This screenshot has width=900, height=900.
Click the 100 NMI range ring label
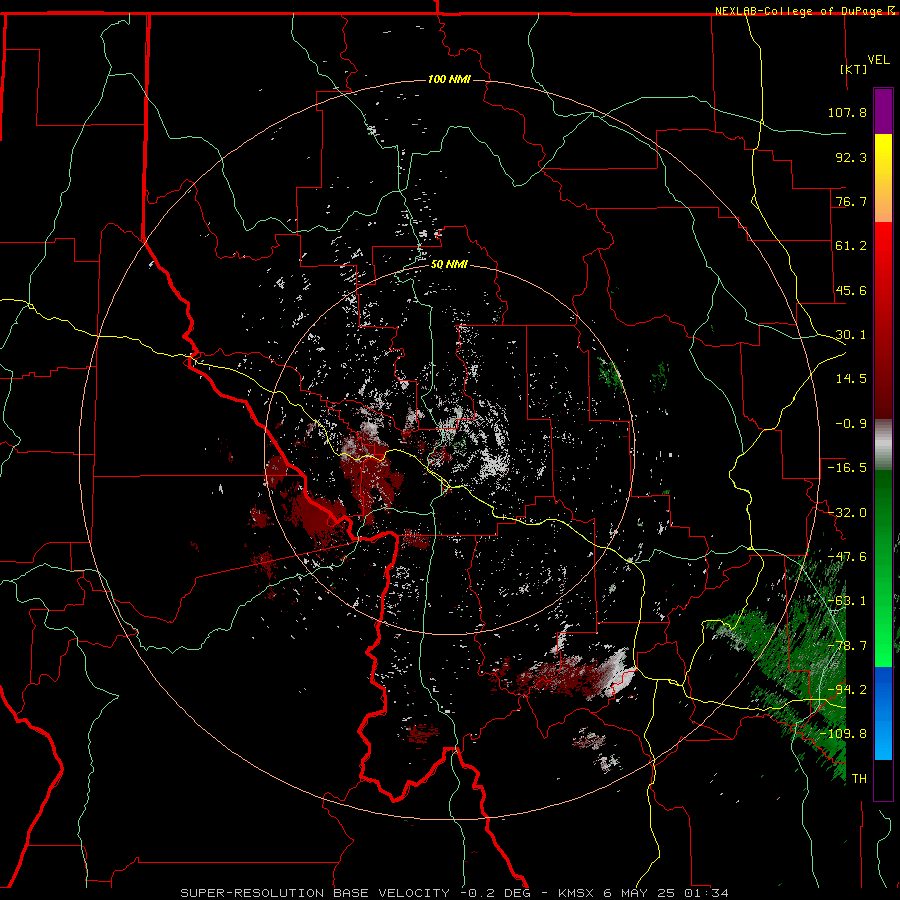pyautogui.click(x=449, y=79)
